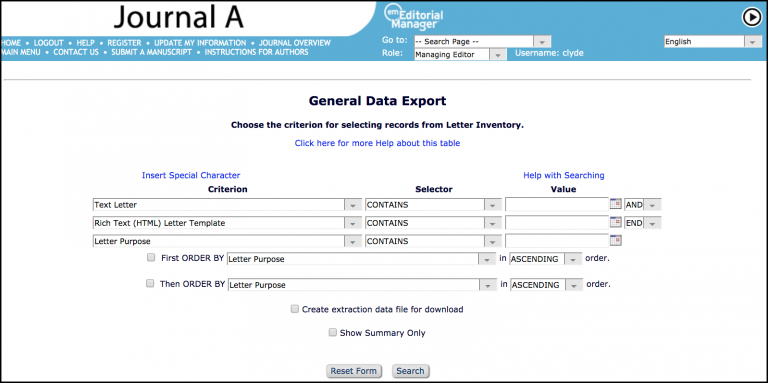Viewport: 768px width, 383px height.
Task: Open the Rich Text (HTML) Letter Template dropdown
Action: (227, 223)
